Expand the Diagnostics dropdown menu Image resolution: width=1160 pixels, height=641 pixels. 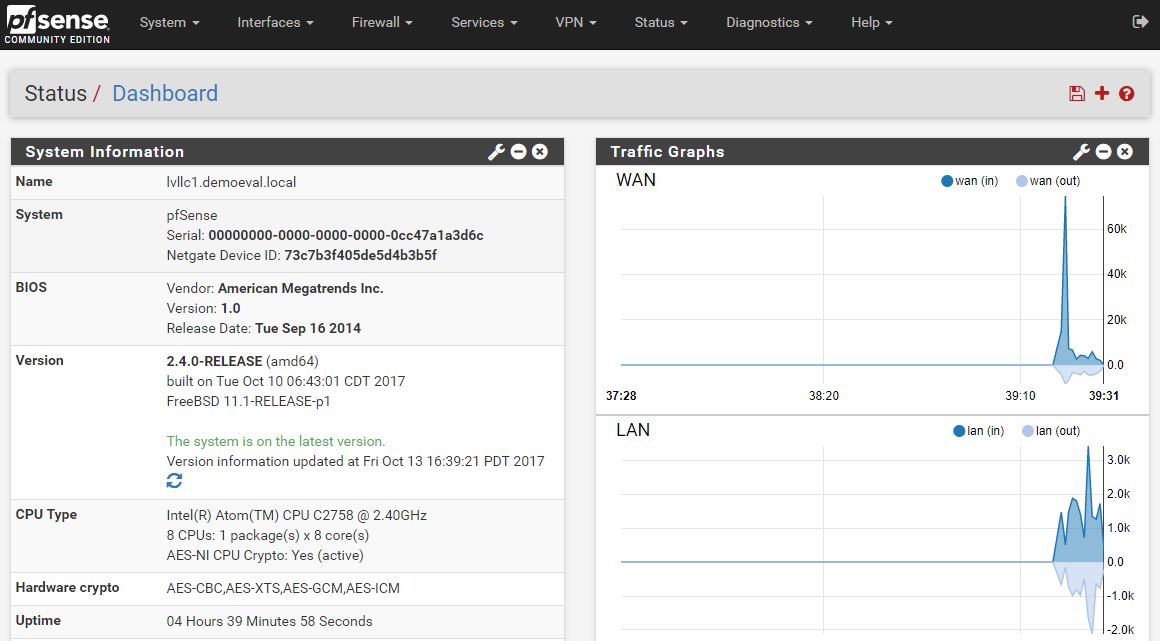click(769, 22)
